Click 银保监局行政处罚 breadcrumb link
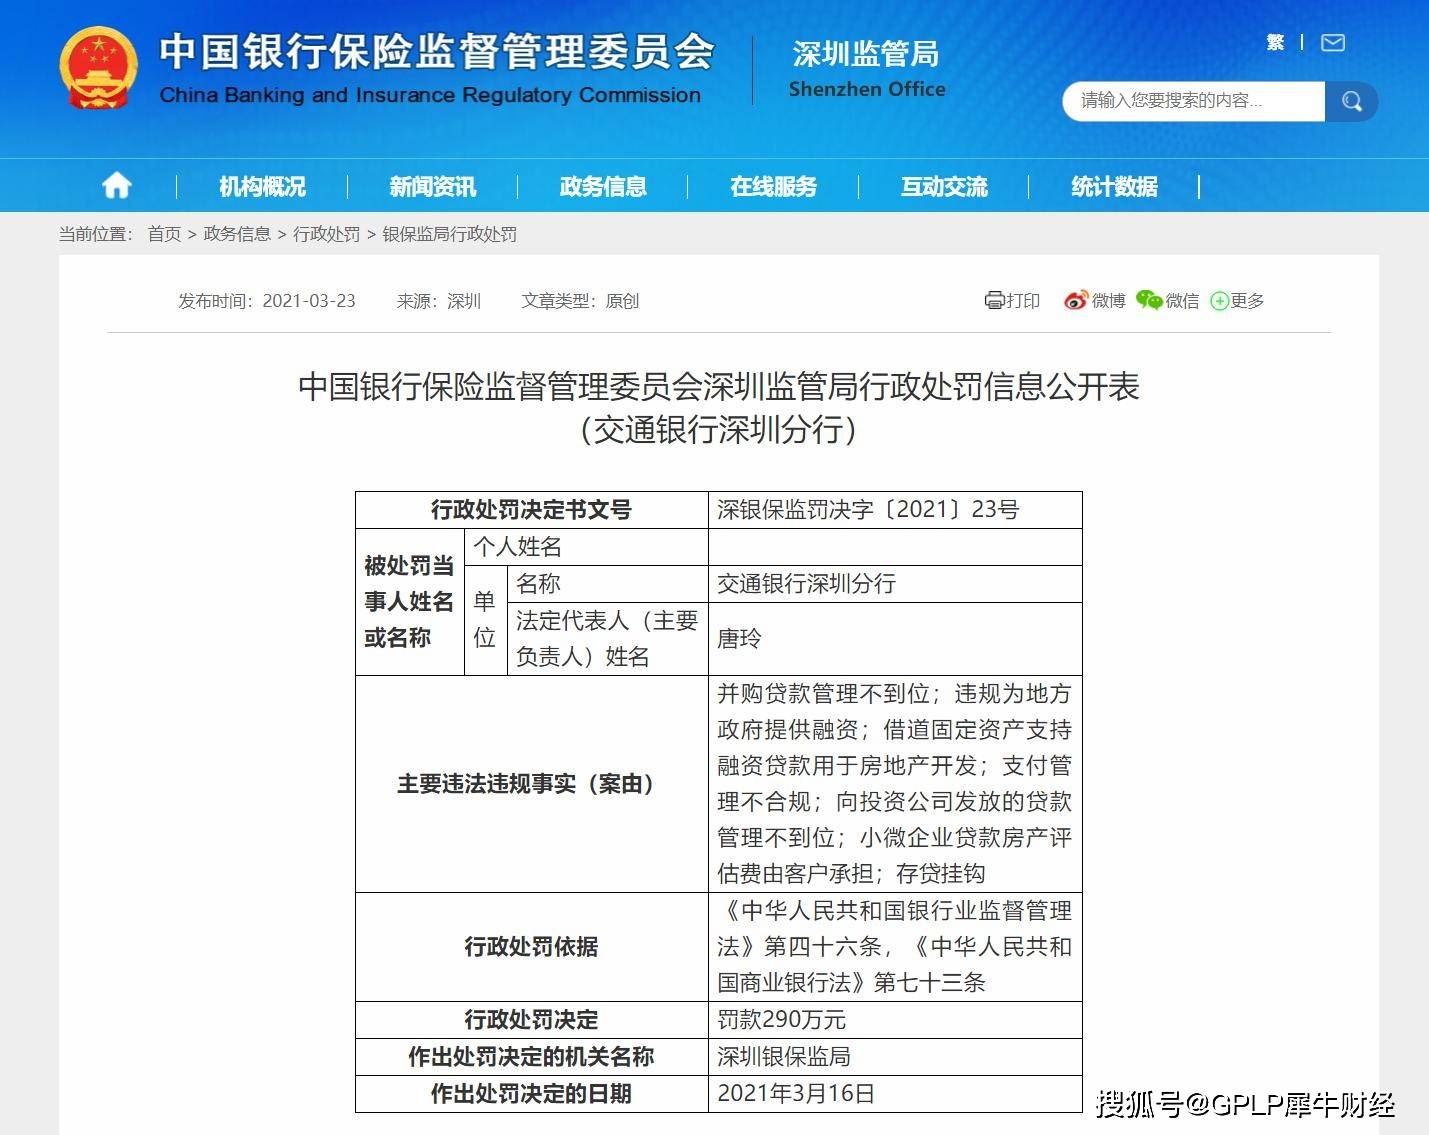This screenshot has height=1135, width=1429. (x=449, y=234)
